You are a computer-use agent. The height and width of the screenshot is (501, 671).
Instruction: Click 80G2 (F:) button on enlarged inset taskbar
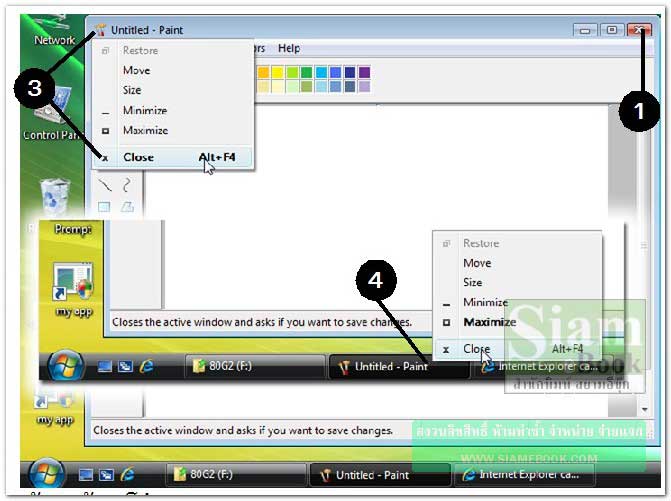[x=255, y=366]
